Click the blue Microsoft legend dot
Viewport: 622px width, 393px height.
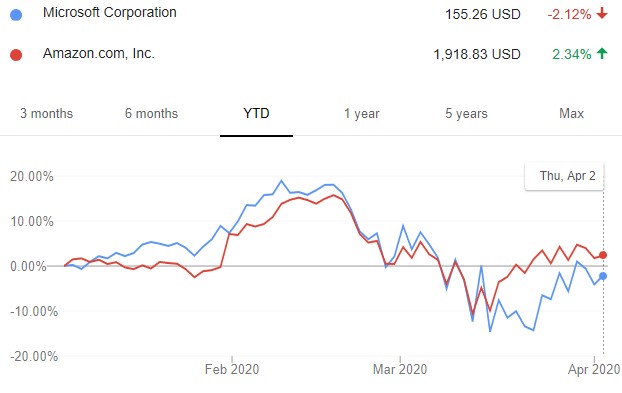[x=16, y=15]
